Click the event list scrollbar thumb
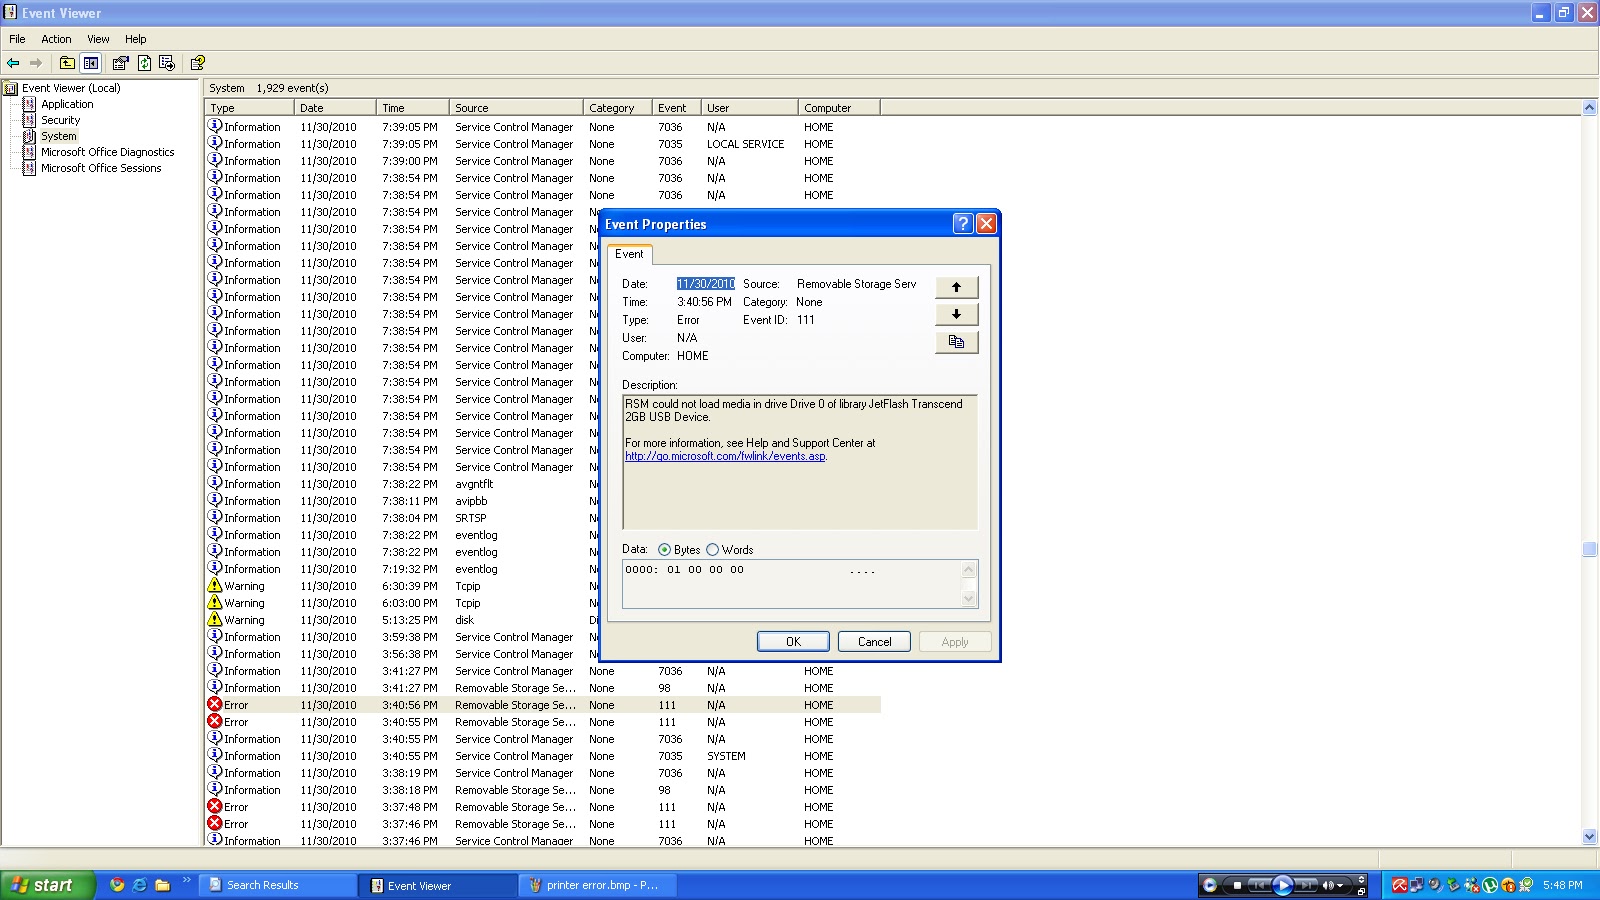This screenshot has height=900, width=1600. 1590,549
